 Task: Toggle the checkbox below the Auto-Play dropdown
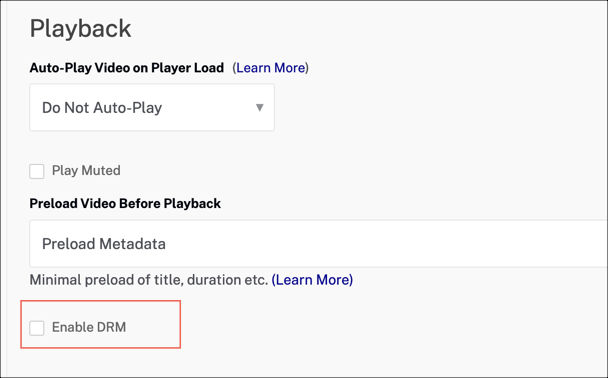37,171
